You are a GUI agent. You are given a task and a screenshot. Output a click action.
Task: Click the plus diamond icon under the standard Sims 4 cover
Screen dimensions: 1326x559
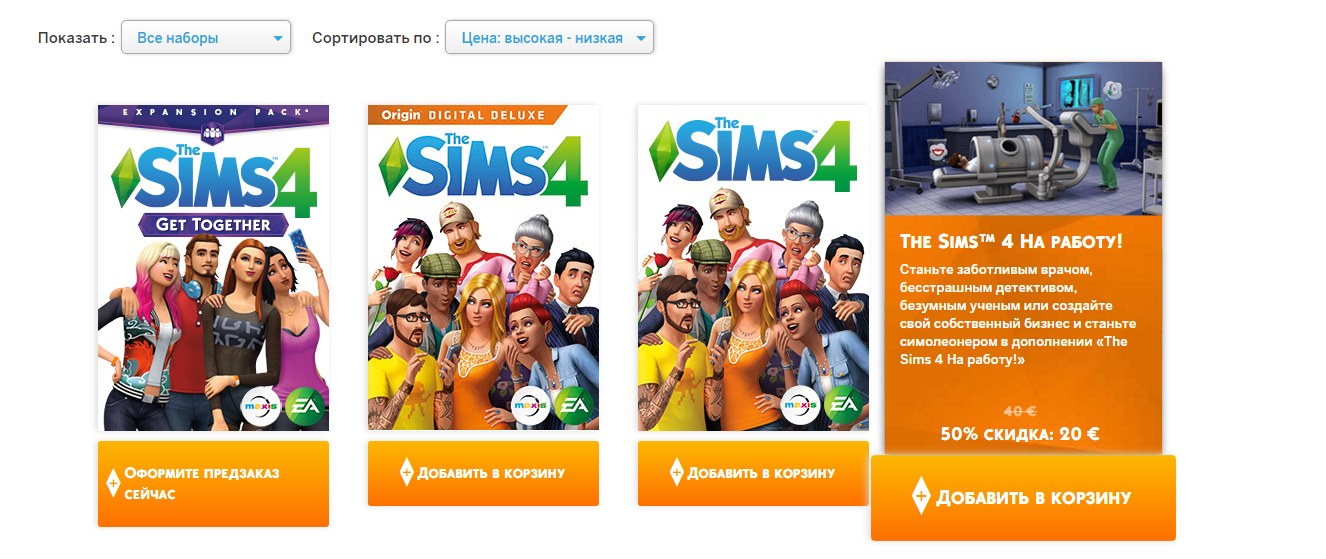[x=676, y=472]
